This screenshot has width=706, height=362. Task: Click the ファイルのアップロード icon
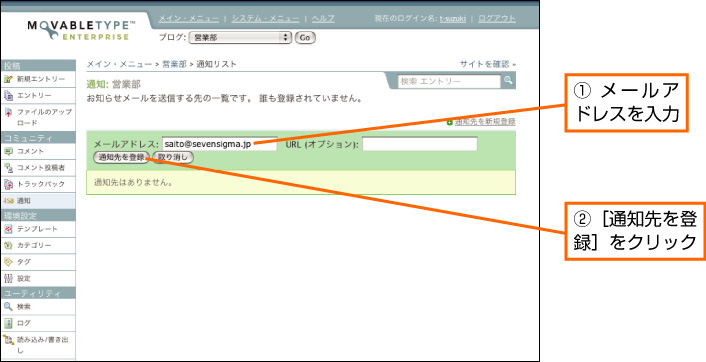point(8,112)
